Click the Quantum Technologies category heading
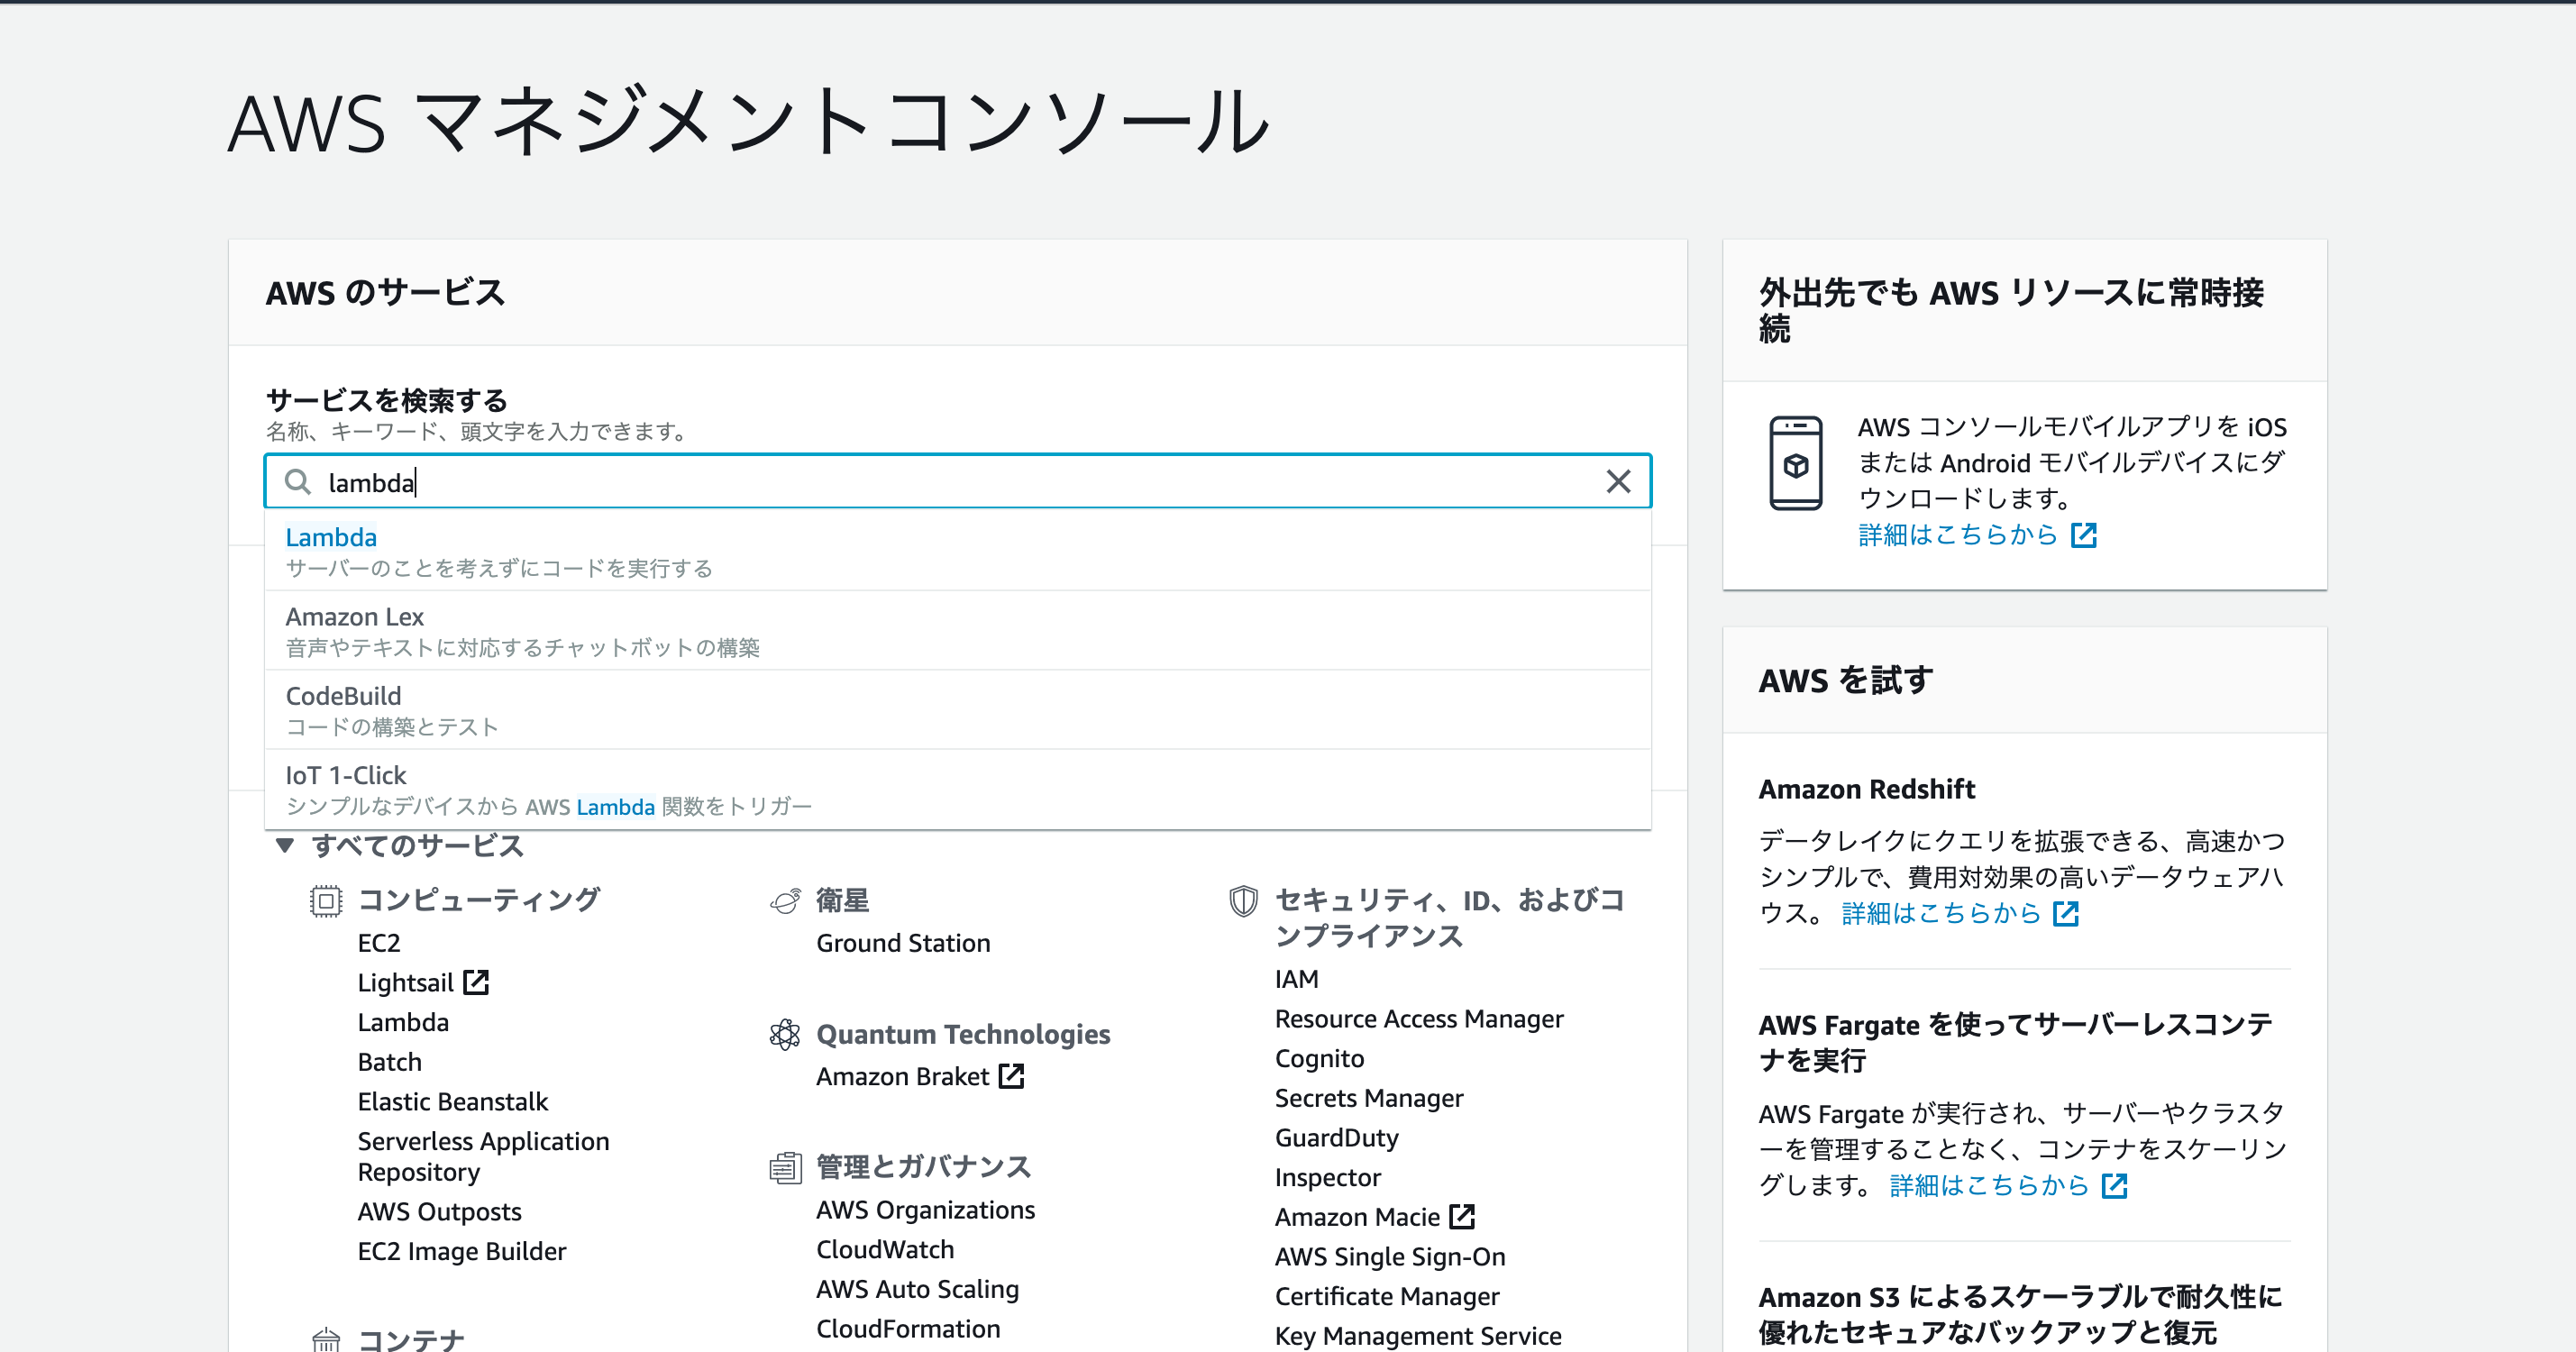2576x1352 pixels. (963, 1034)
